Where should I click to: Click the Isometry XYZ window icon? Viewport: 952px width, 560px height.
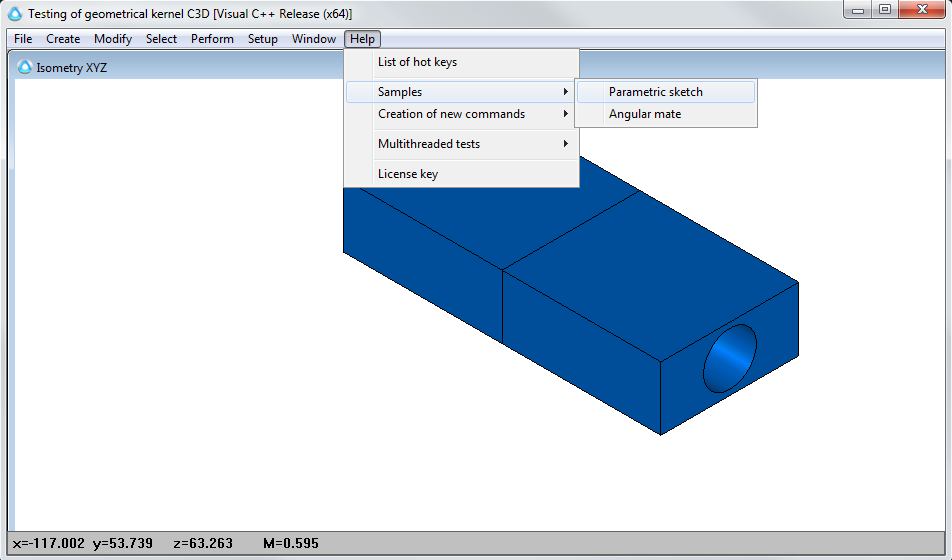pyautogui.click(x=24, y=67)
